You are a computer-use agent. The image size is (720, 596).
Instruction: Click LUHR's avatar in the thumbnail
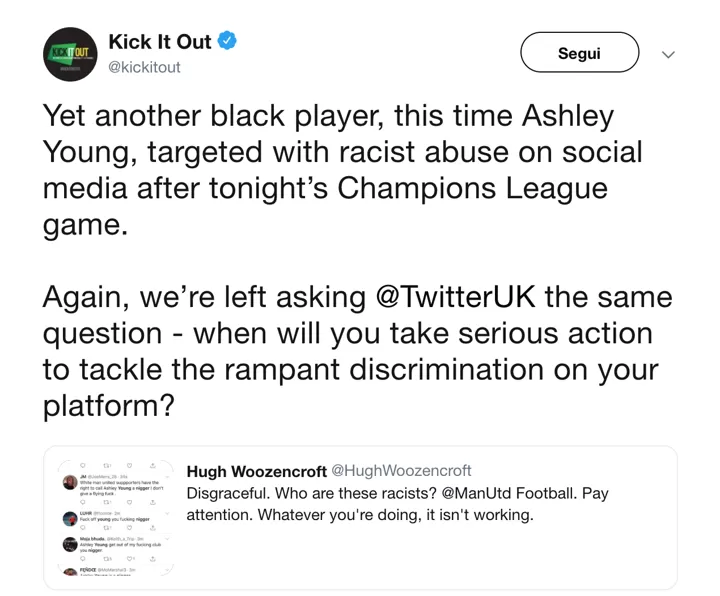click(x=70, y=519)
